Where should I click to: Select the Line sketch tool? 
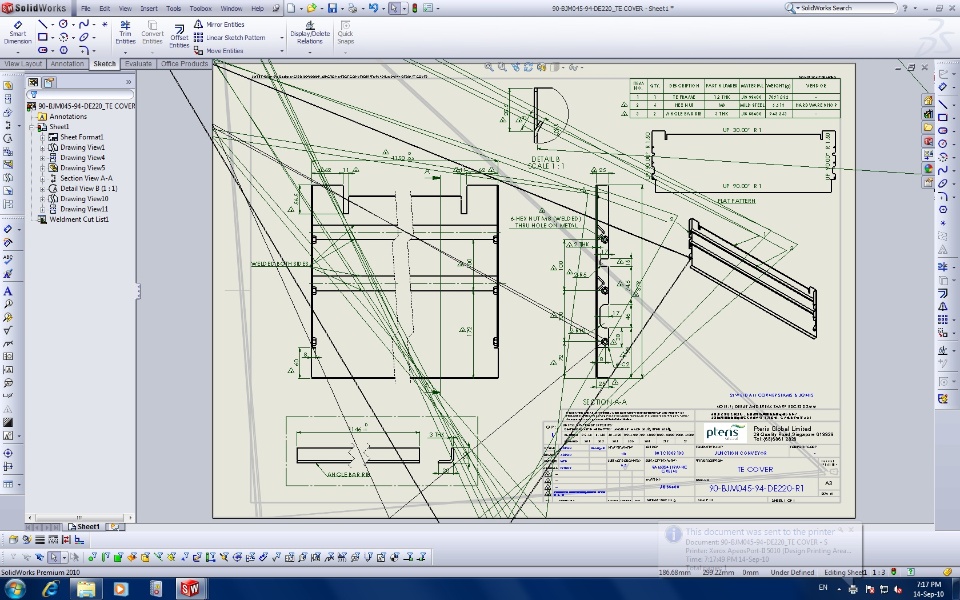click(42, 24)
